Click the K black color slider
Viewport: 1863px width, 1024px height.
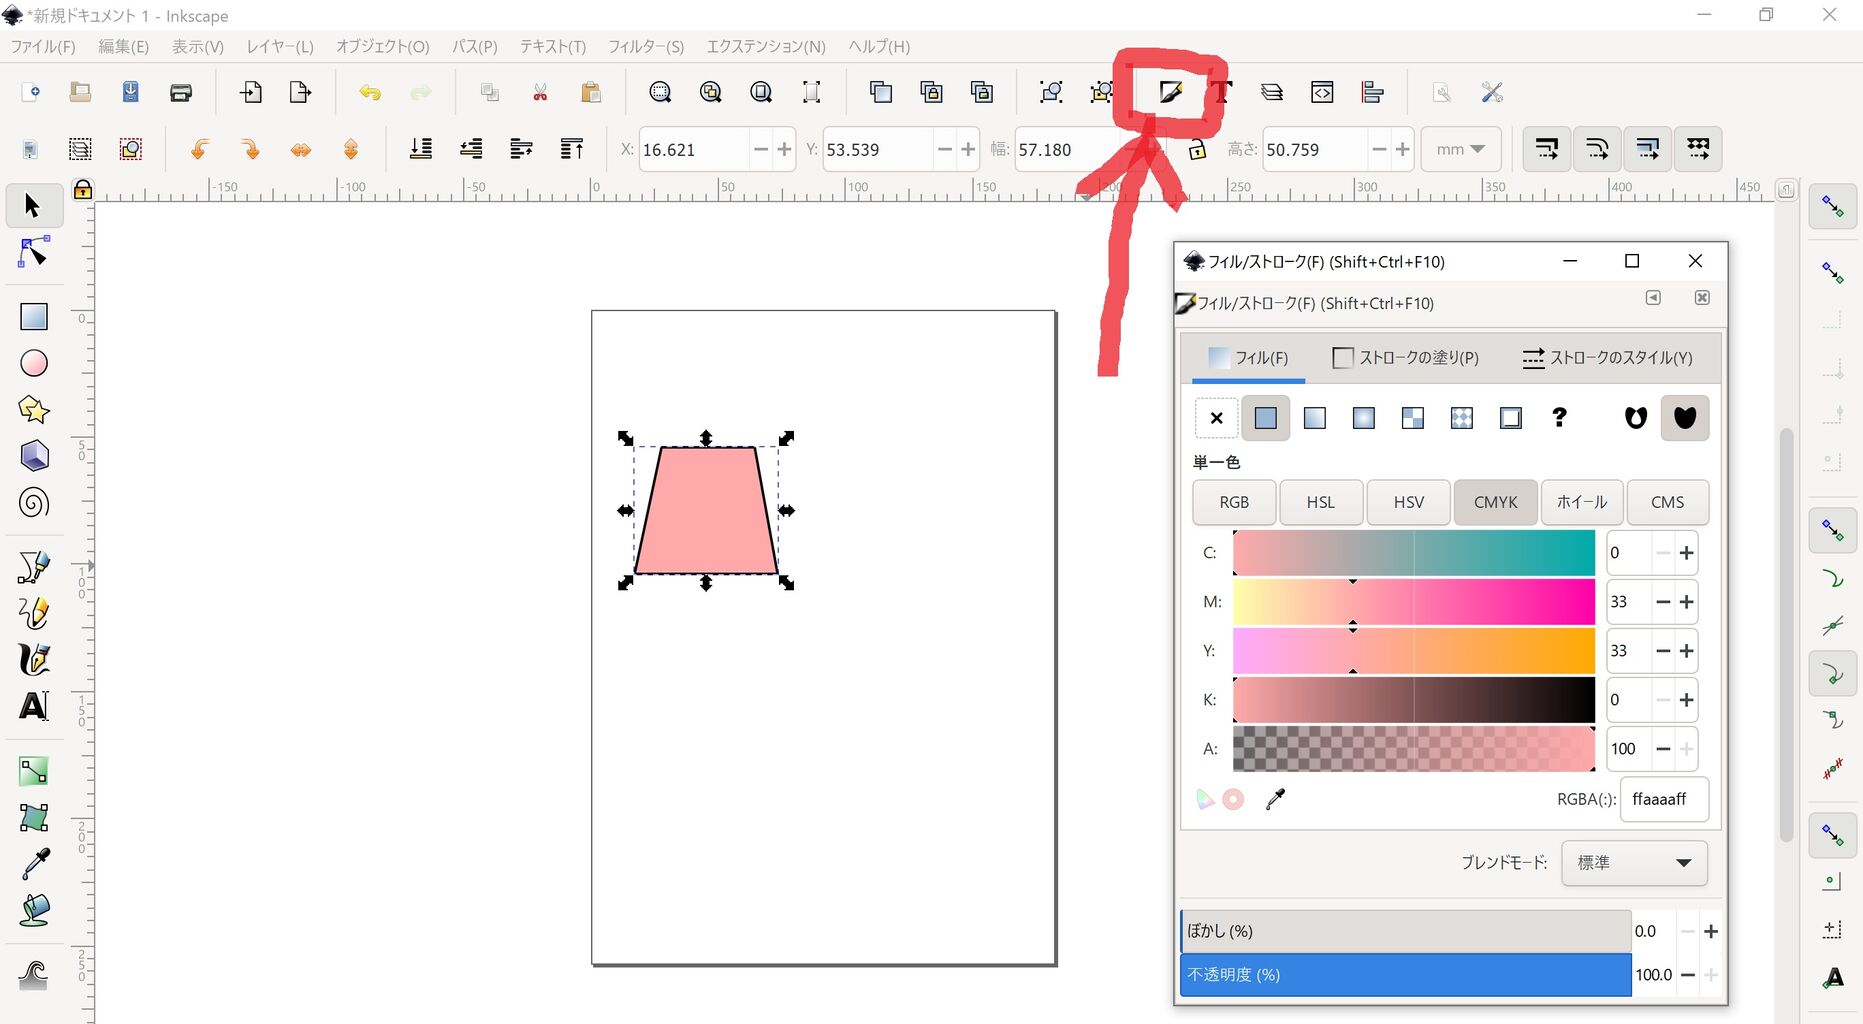point(1414,700)
